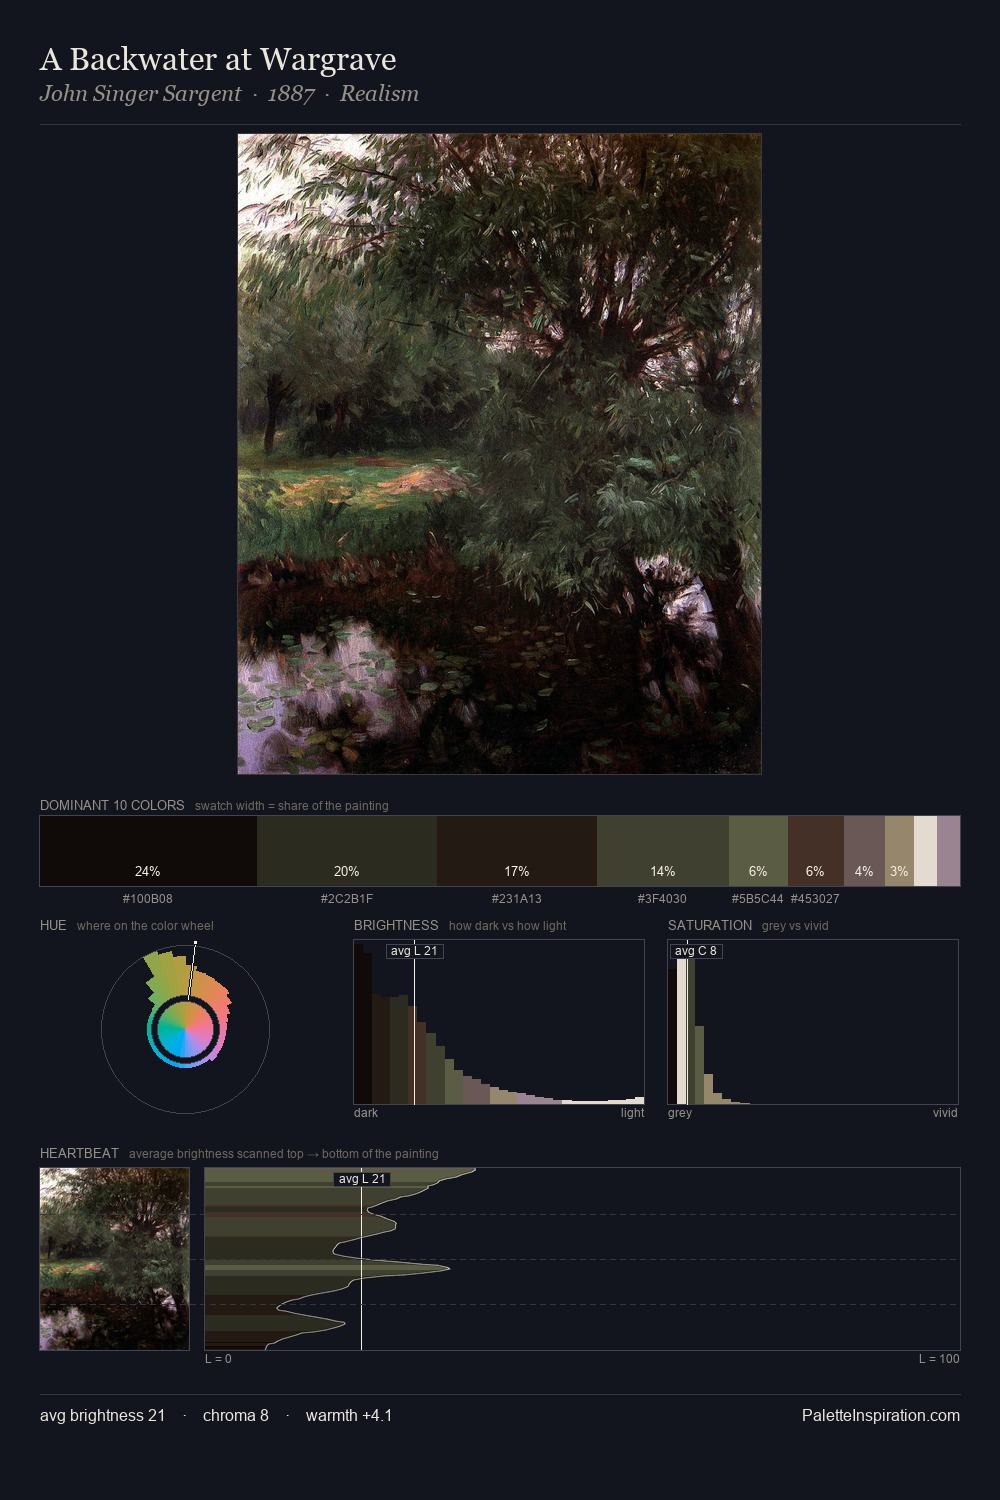The height and width of the screenshot is (1500, 1000).
Task: Click the 'L = 0' axis label
Action: coord(218,1359)
